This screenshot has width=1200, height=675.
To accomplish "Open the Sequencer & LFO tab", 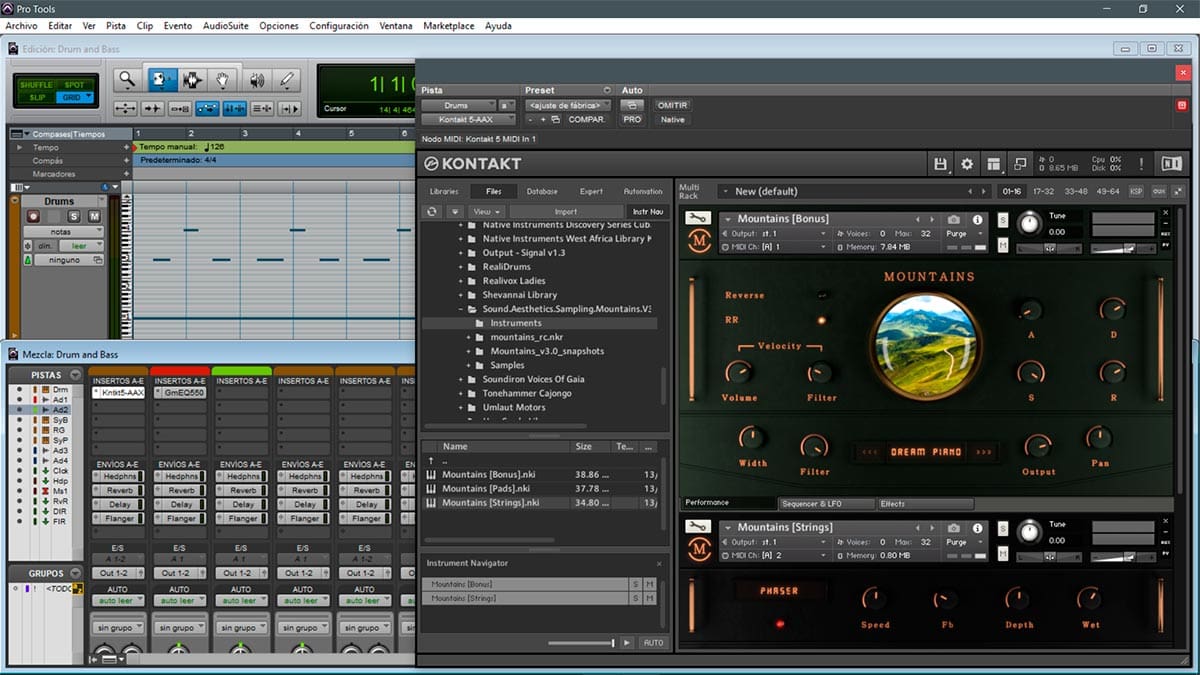I will tap(826, 504).
